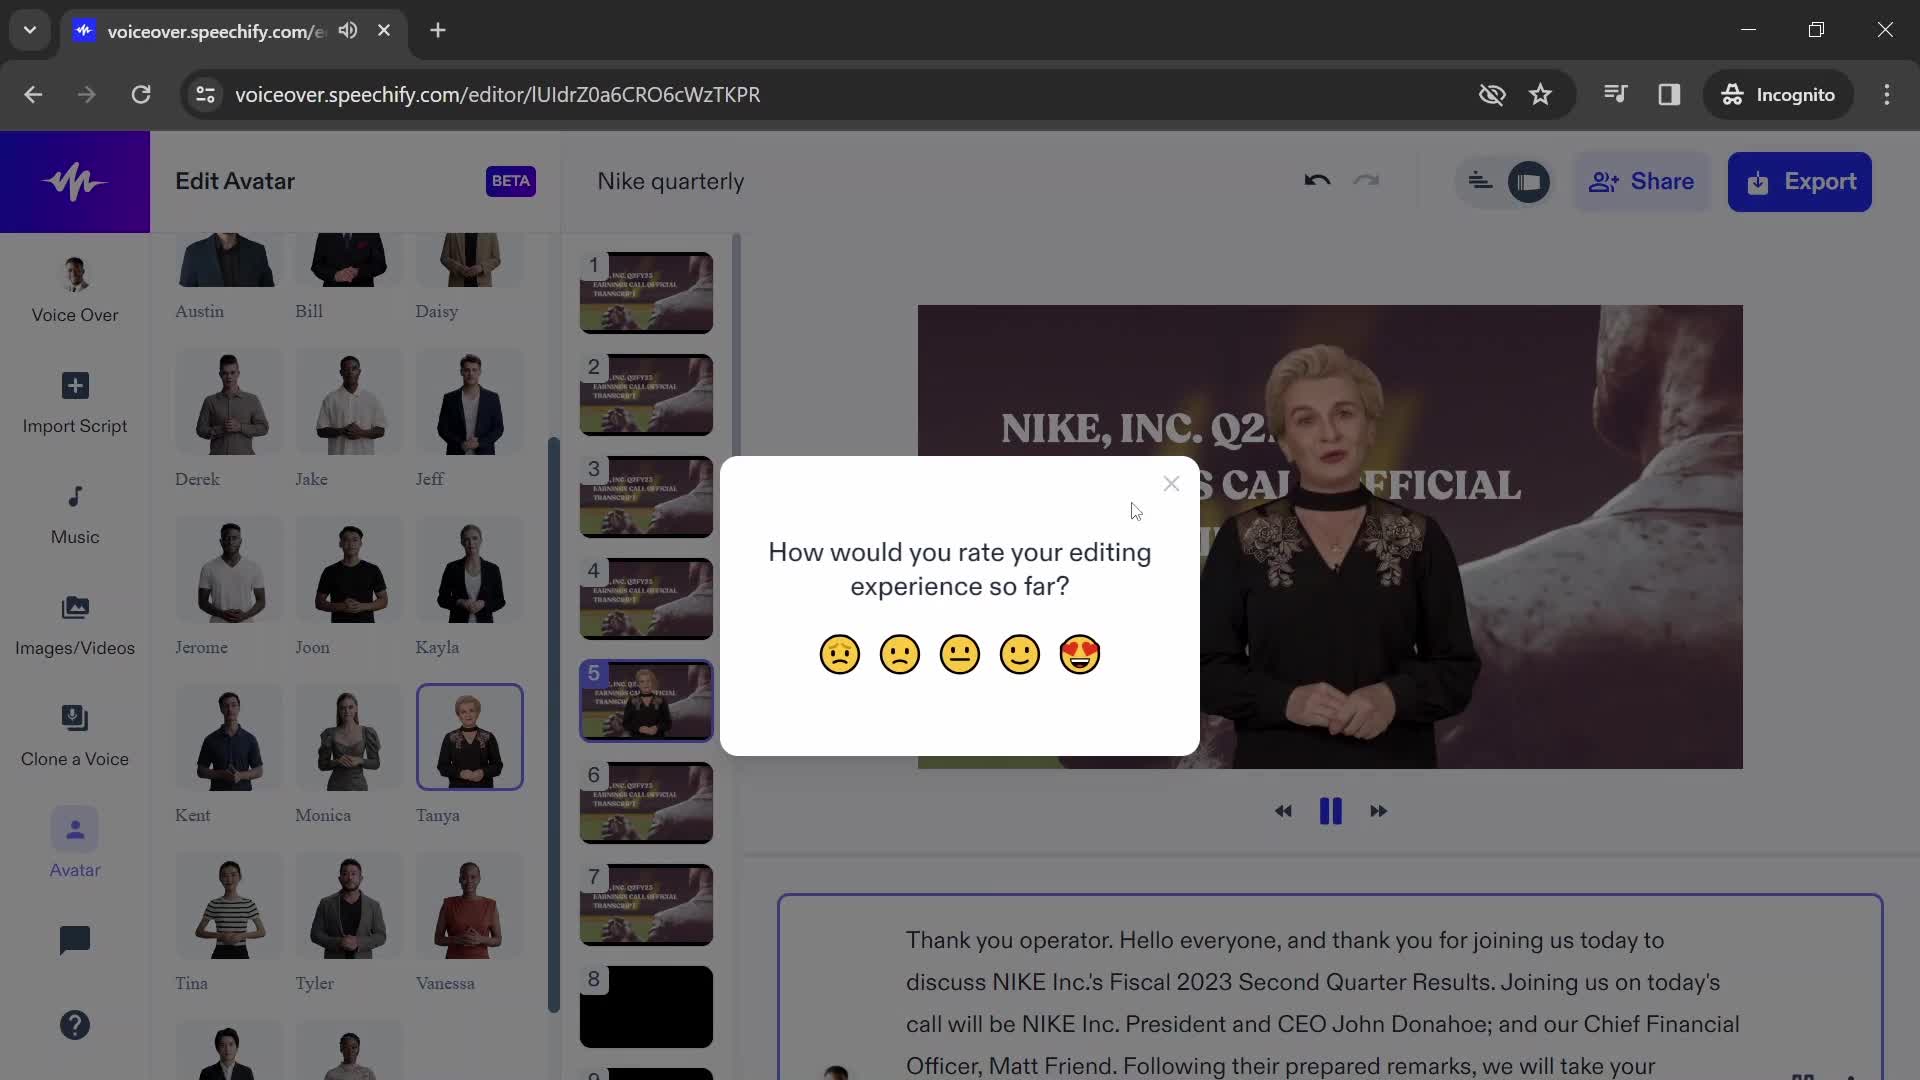Select the neutral face emoji rating
The height and width of the screenshot is (1080, 1920).
pyautogui.click(x=959, y=655)
